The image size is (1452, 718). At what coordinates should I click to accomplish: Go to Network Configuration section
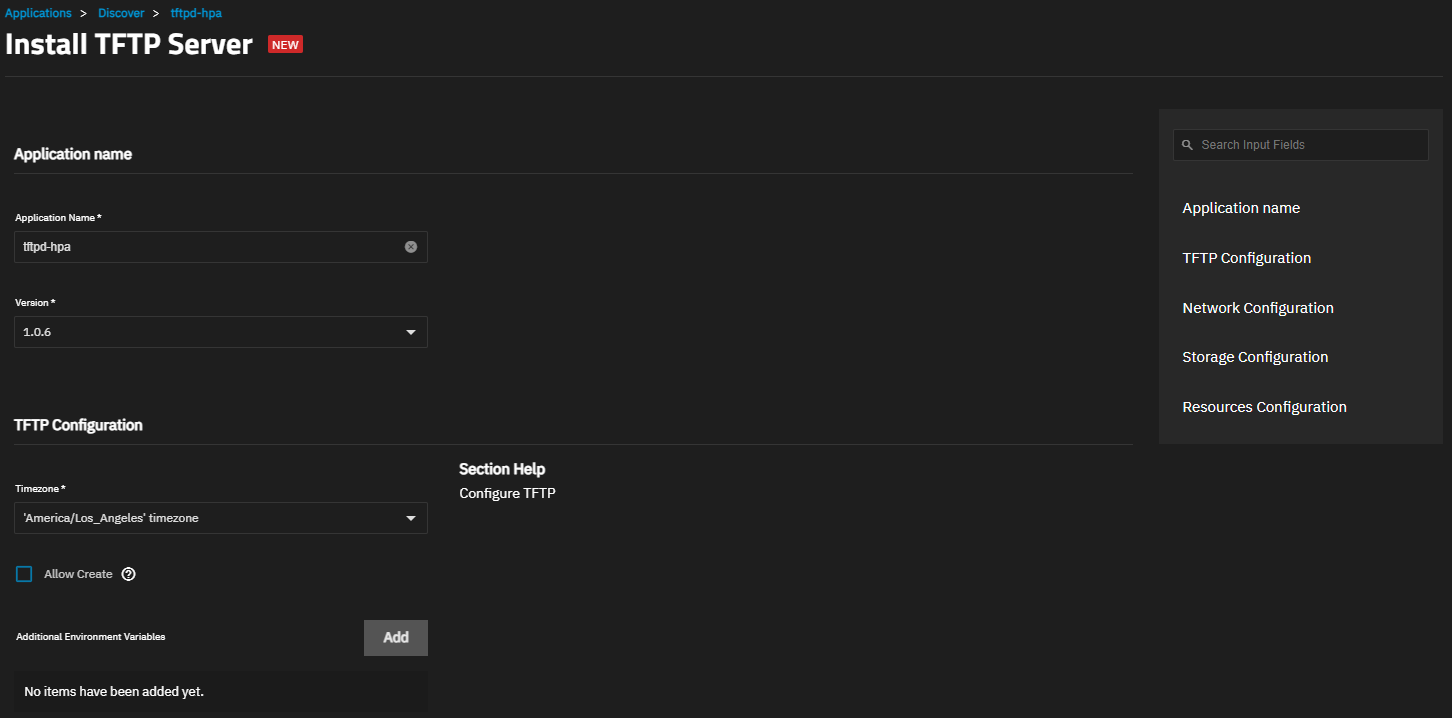pos(1257,308)
